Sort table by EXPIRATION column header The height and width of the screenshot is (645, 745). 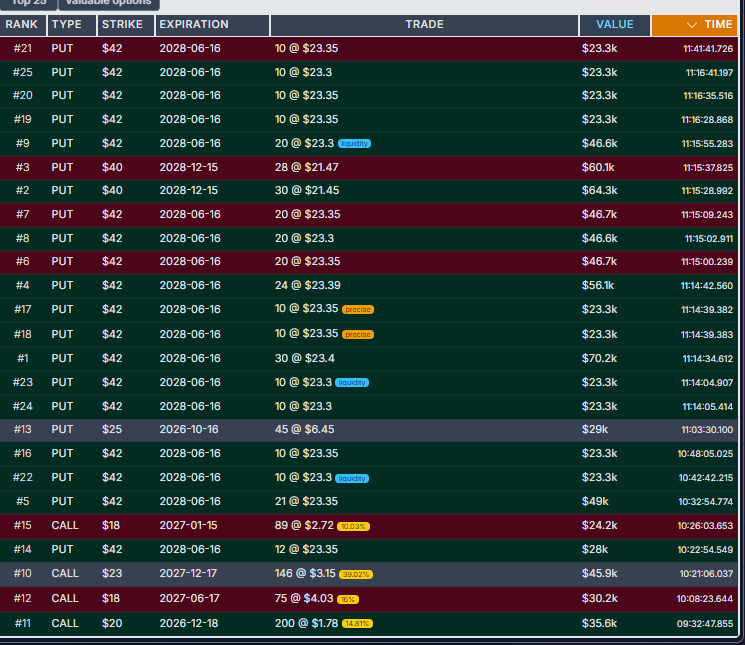(212, 25)
